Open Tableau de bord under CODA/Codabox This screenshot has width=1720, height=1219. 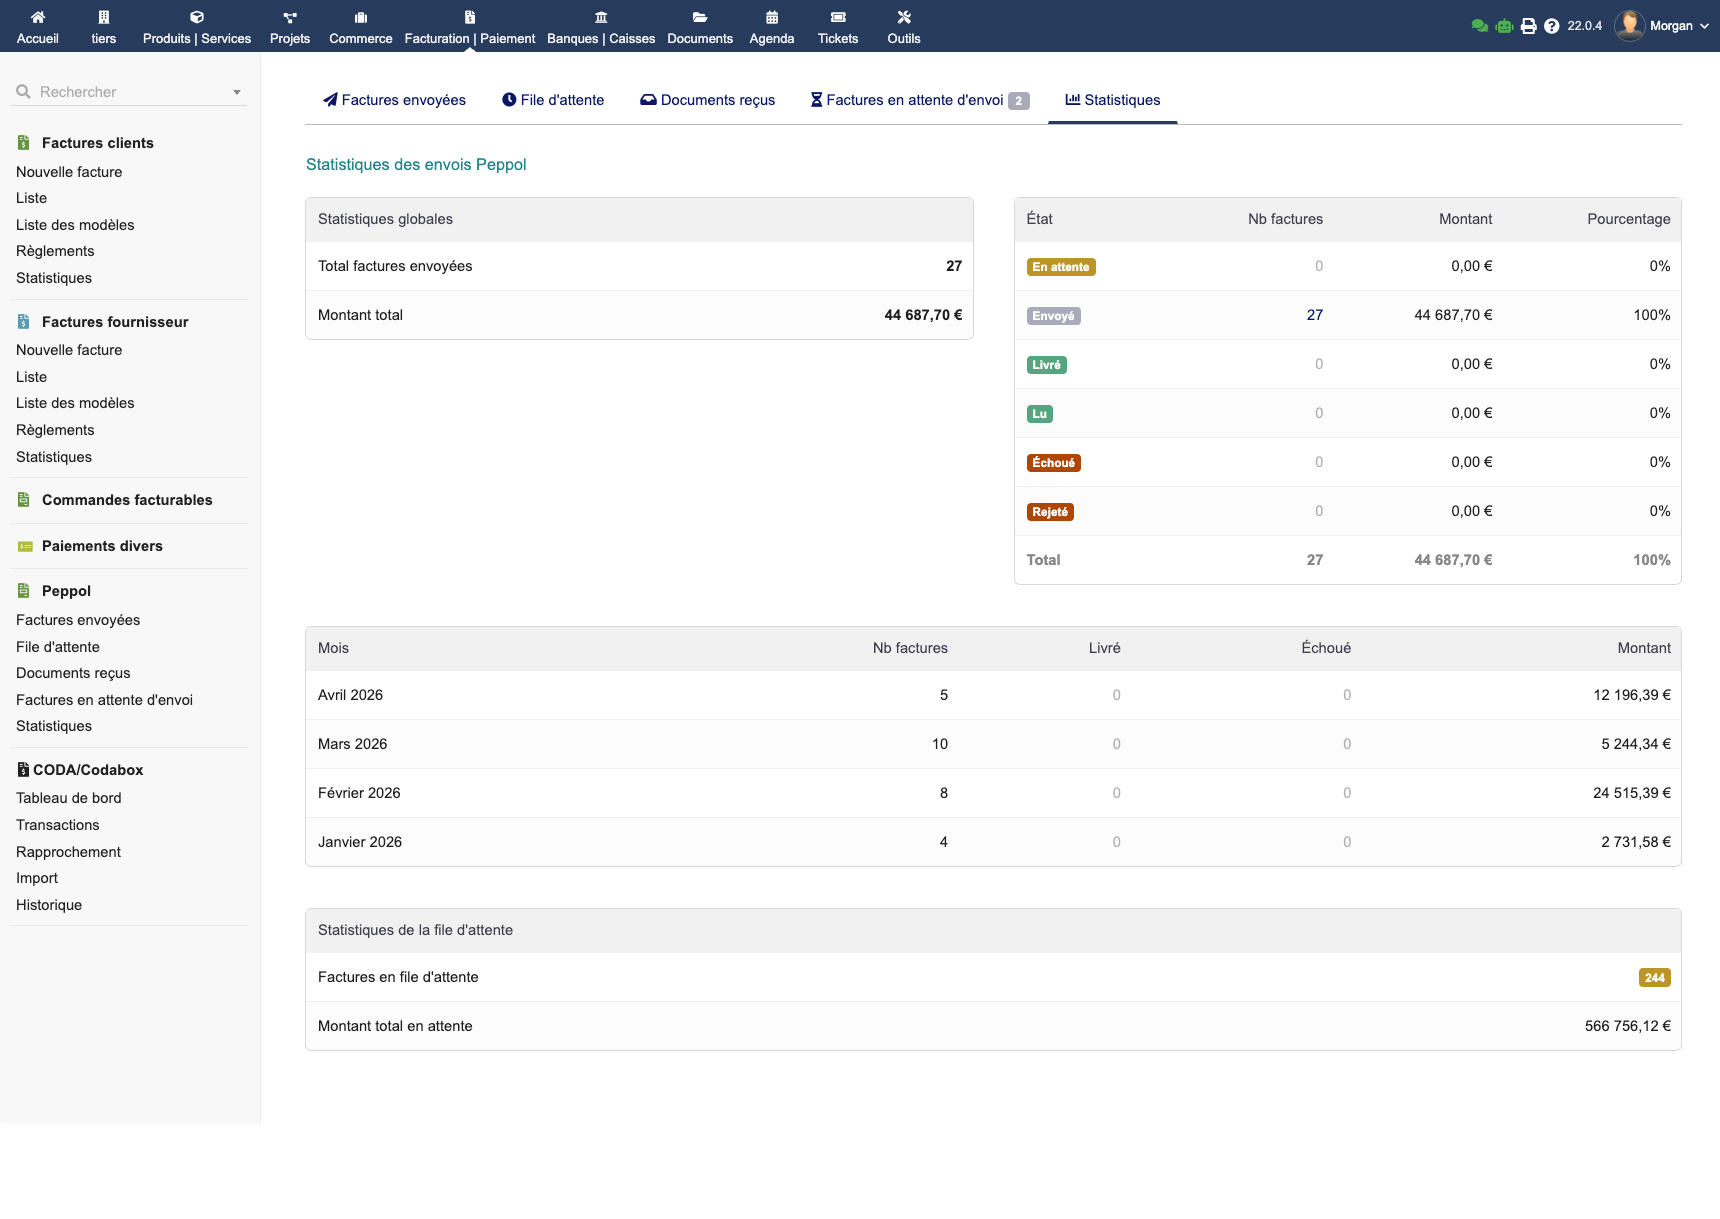pyautogui.click(x=69, y=798)
